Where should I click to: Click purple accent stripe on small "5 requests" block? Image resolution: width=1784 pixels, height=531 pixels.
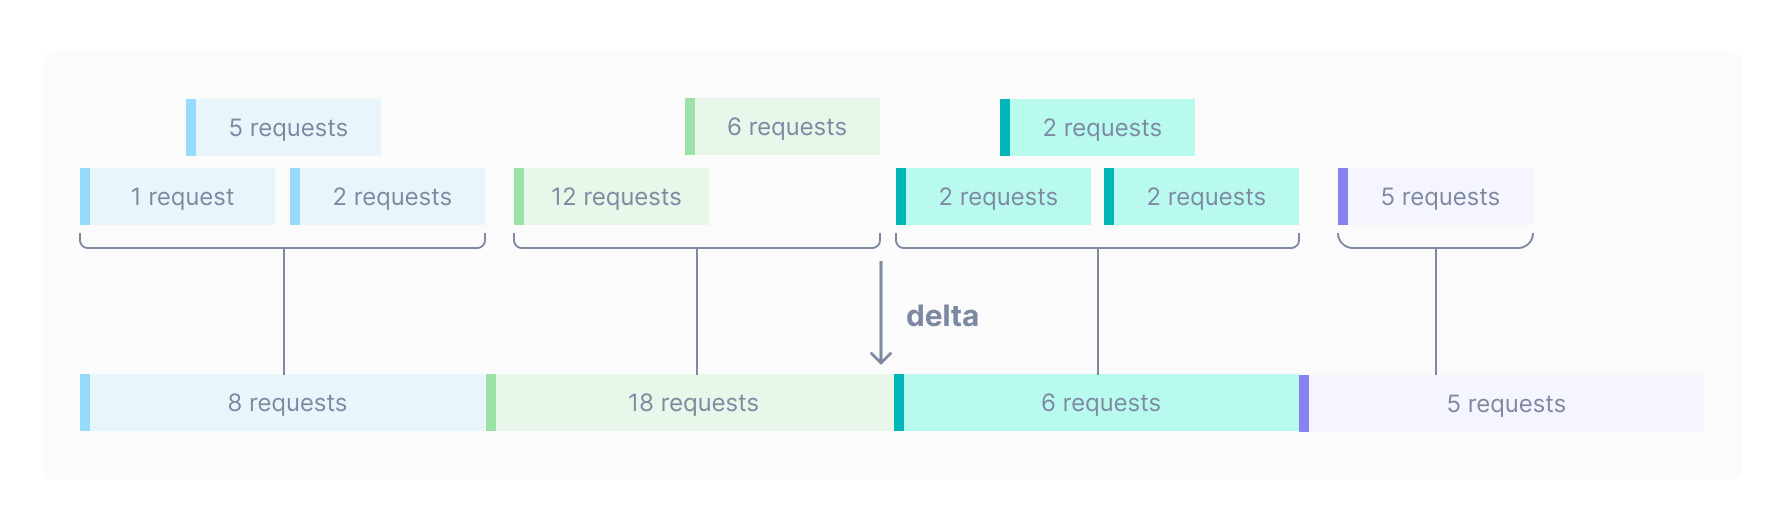point(1343,197)
